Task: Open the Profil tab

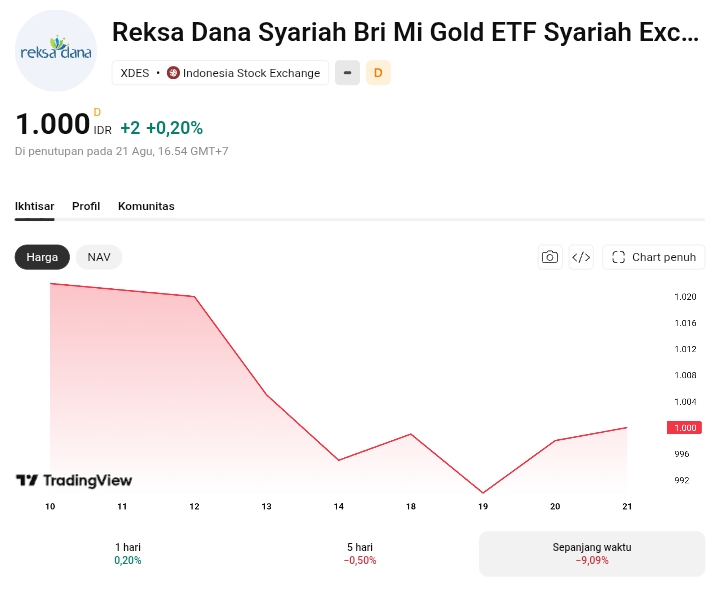Action: coord(86,206)
